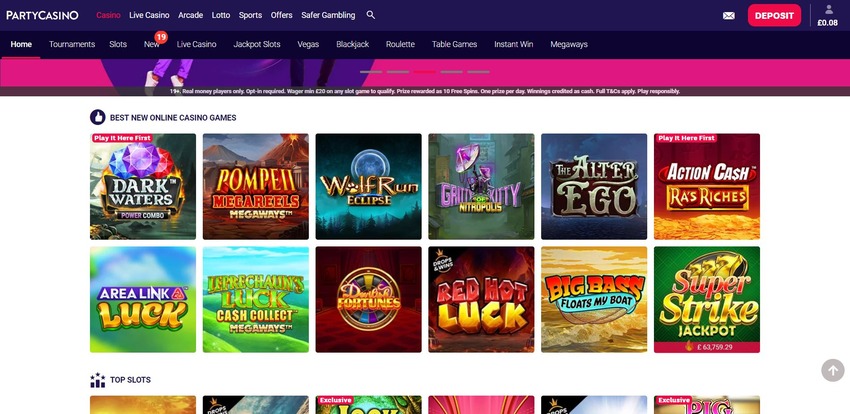
Task: Open the Arcade section
Action: 191,15
